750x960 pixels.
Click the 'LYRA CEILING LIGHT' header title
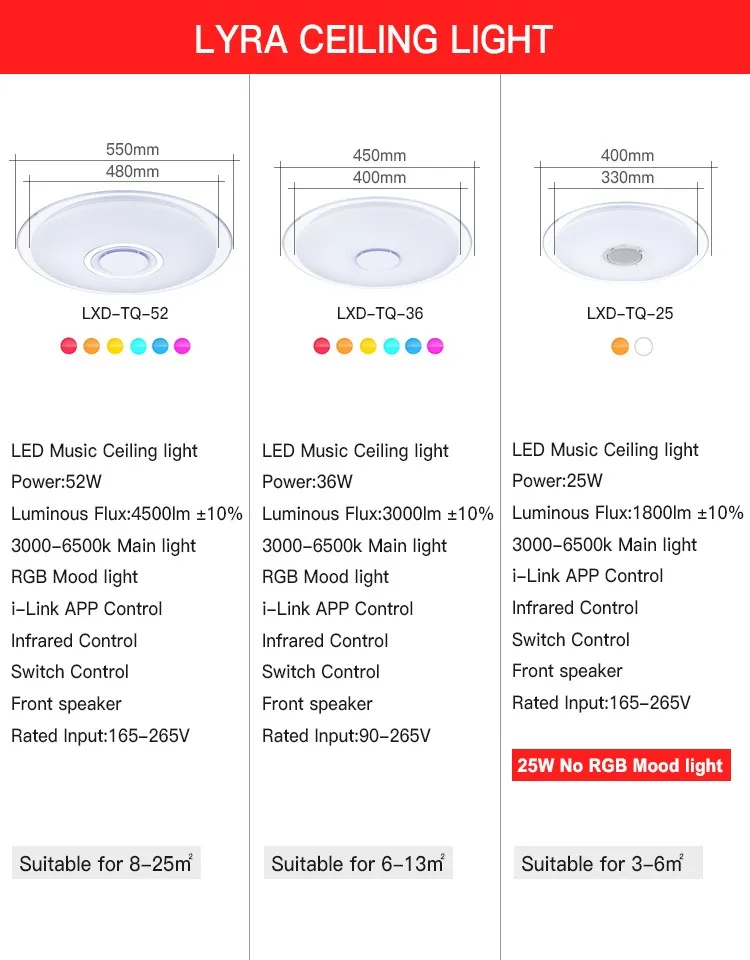[x=373, y=39]
